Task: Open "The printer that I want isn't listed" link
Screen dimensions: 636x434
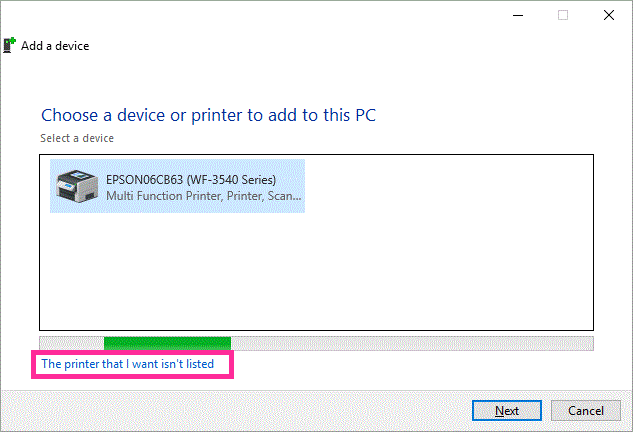Action: pos(127,364)
